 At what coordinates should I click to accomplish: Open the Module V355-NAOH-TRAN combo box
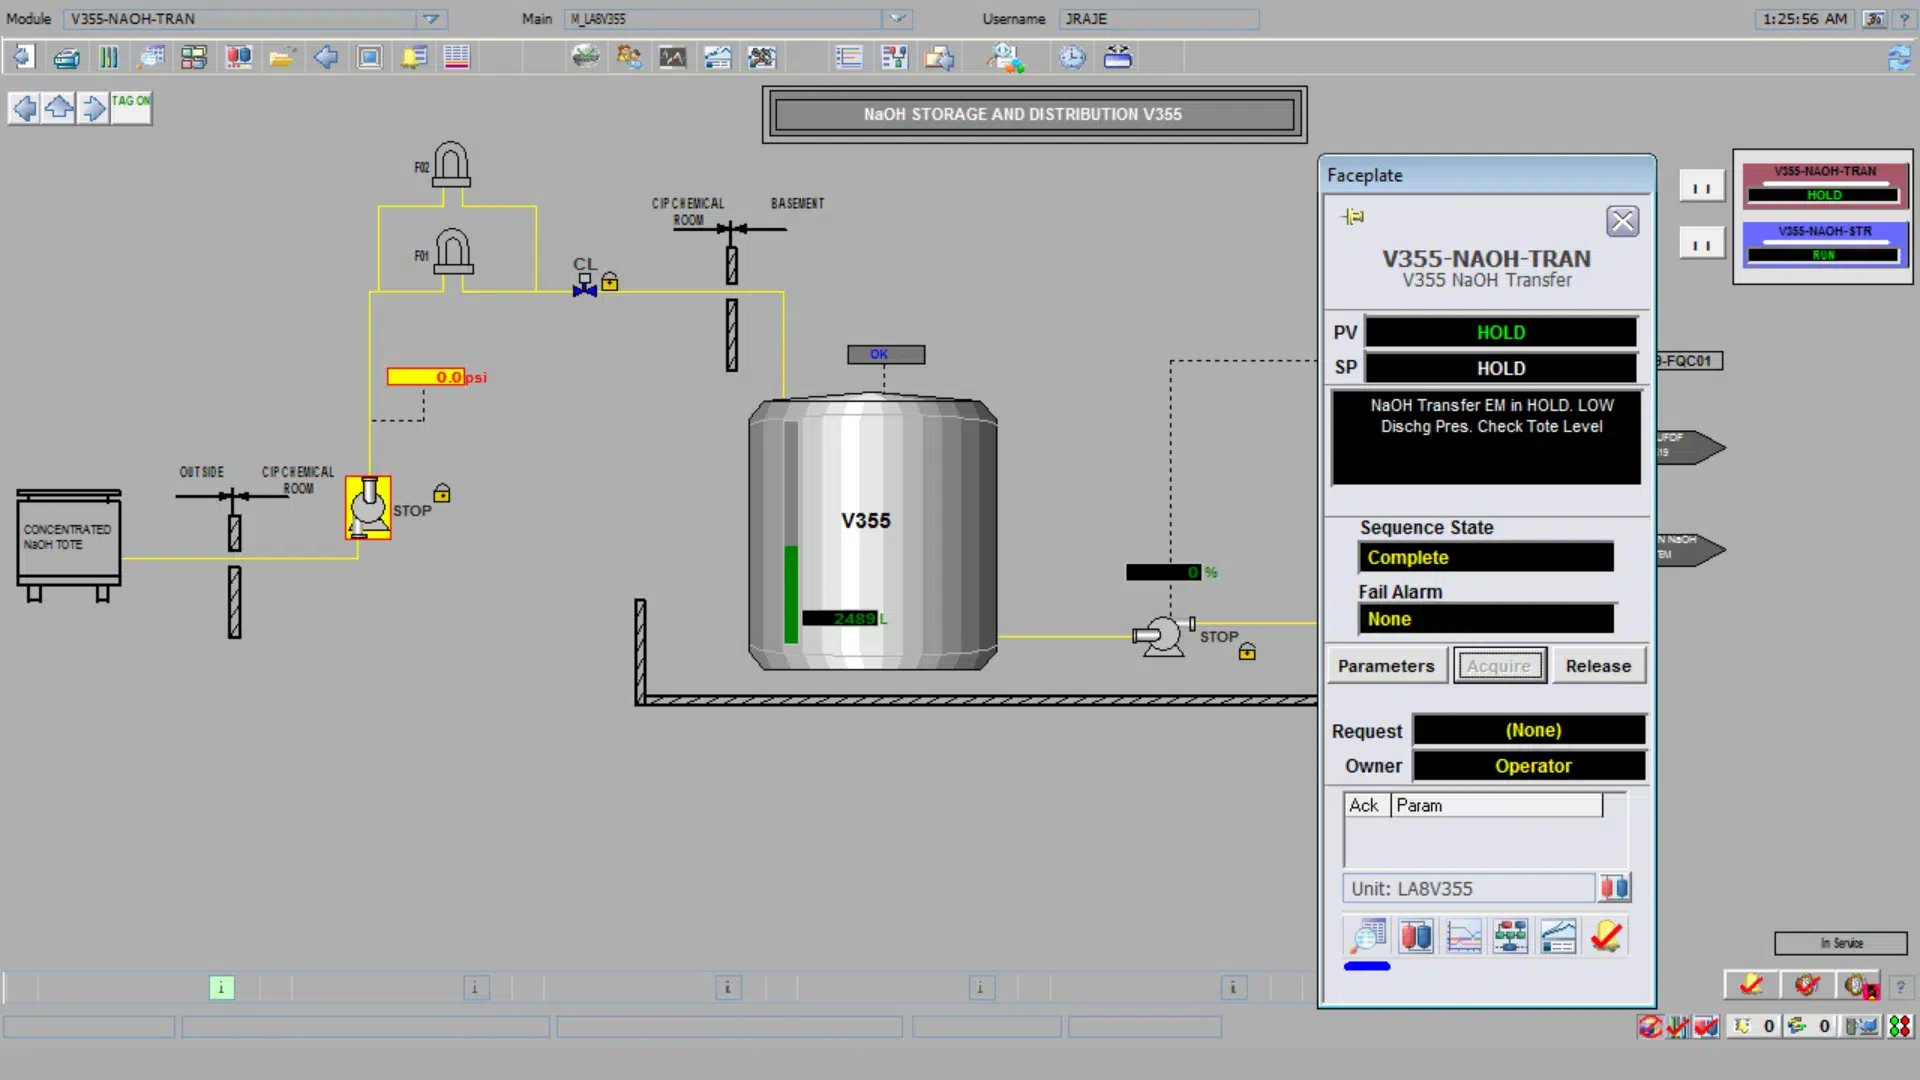pos(254,19)
